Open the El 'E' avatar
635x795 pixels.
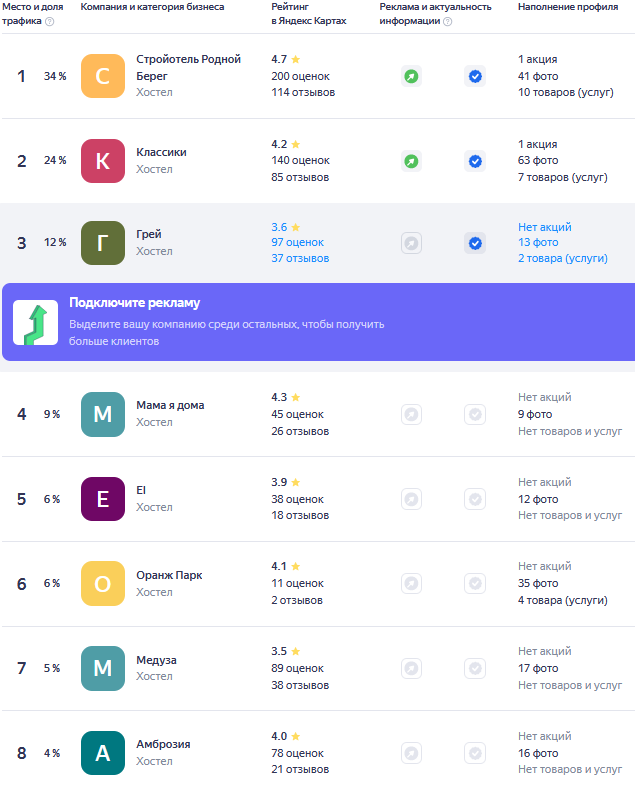click(x=103, y=499)
